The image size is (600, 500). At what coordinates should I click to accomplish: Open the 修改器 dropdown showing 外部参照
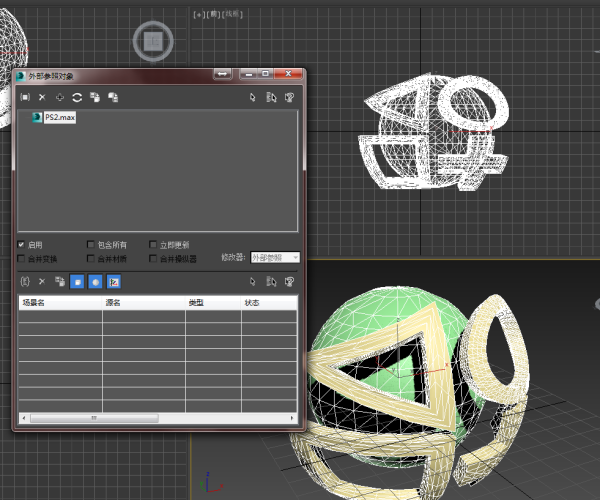(x=275, y=257)
